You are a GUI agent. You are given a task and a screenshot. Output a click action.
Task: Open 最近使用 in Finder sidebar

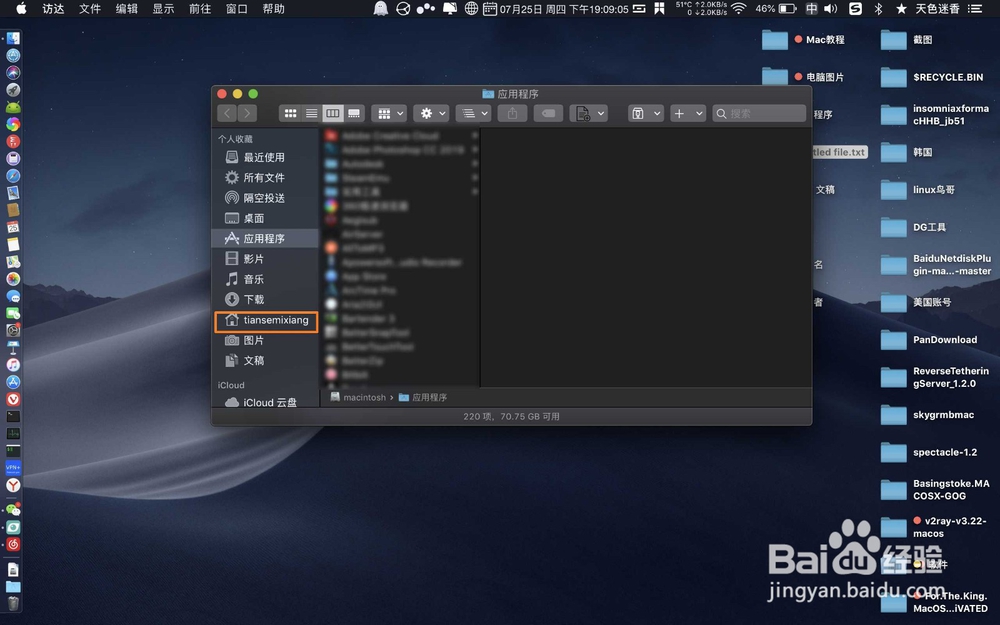(x=265, y=158)
